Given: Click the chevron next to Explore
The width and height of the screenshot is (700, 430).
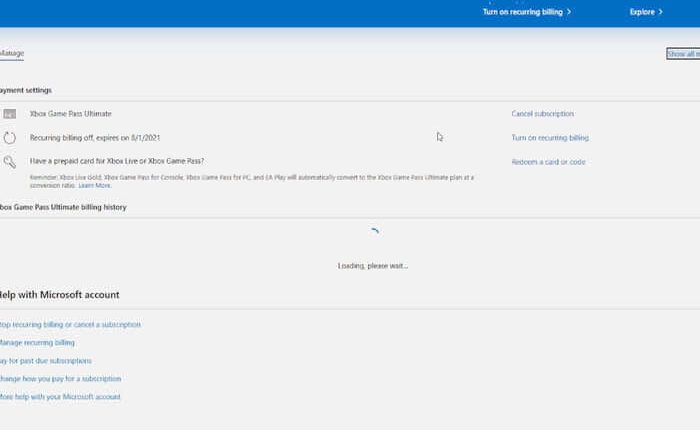Looking at the screenshot, I should tap(660, 12).
